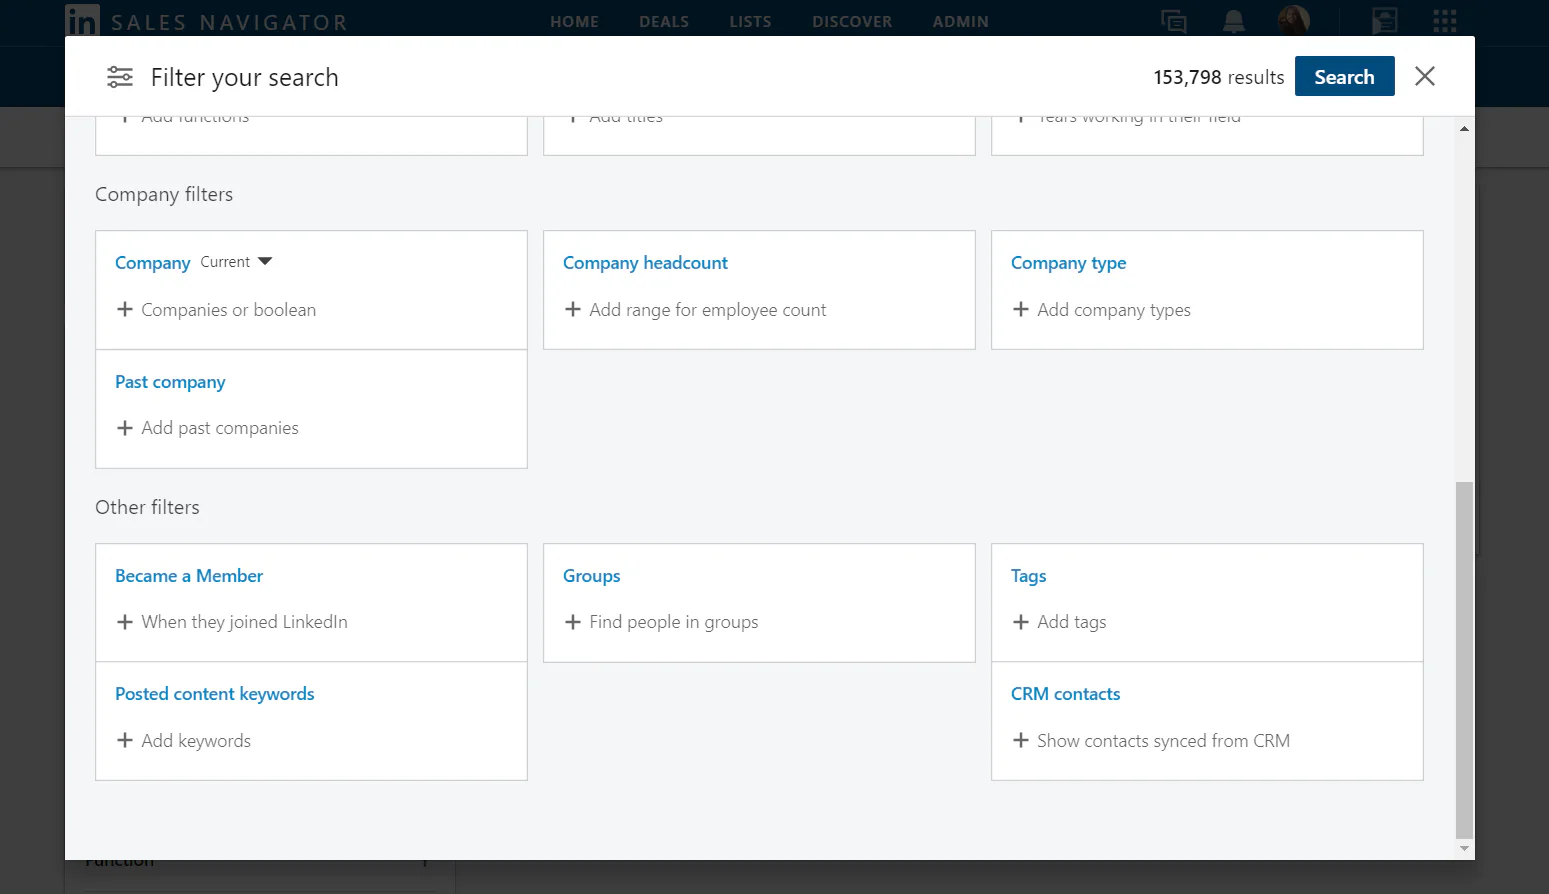Click When they joined LinkedIn field

click(x=244, y=622)
